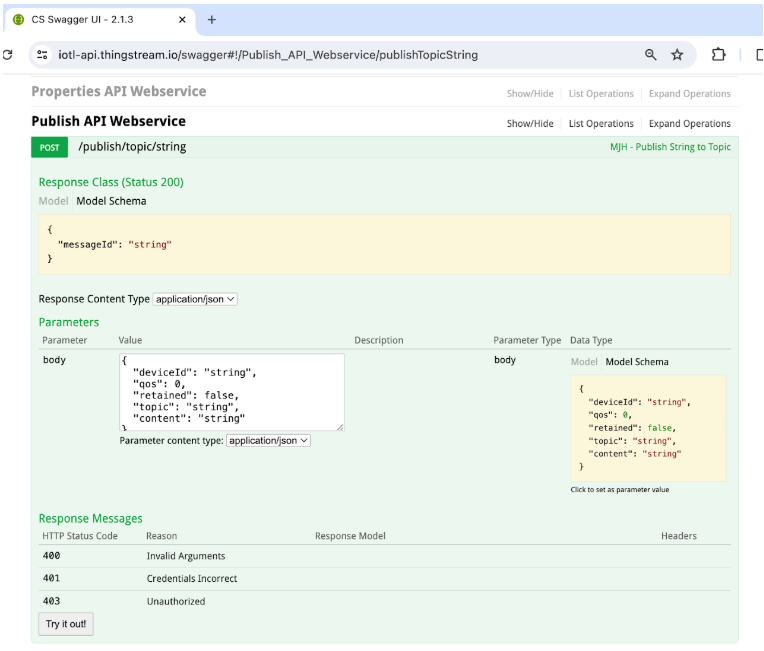Switch Response Class view to Model
The height and width of the screenshot is (651, 764).
point(53,201)
